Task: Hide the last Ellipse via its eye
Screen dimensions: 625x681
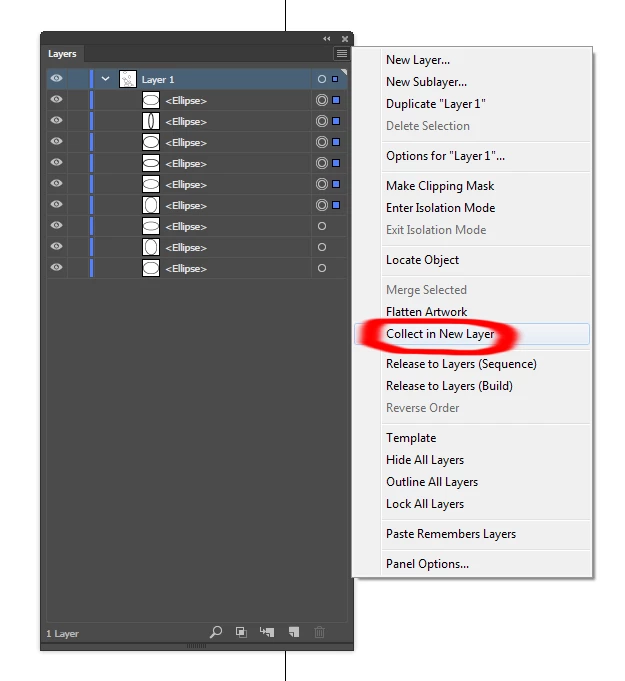Action: (56, 268)
